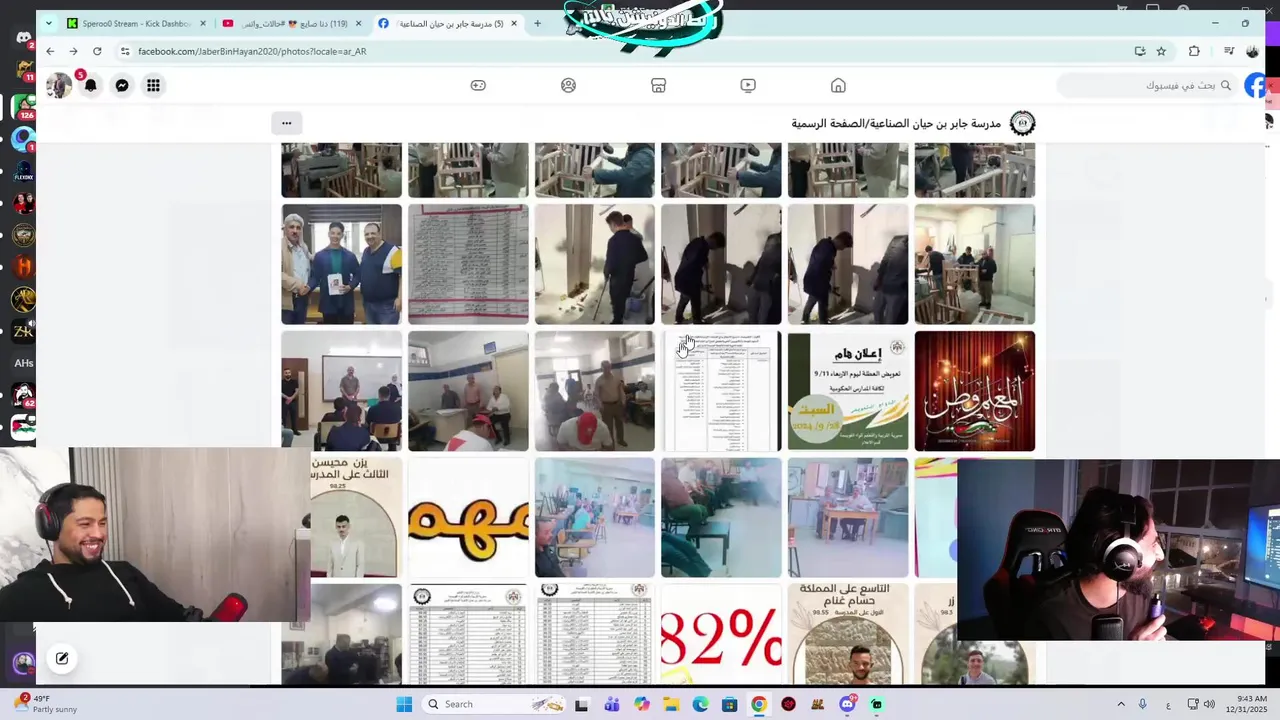Screen dimensions: 1280x720
Task: Open Discord from the taskbar
Action: click(x=847, y=704)
